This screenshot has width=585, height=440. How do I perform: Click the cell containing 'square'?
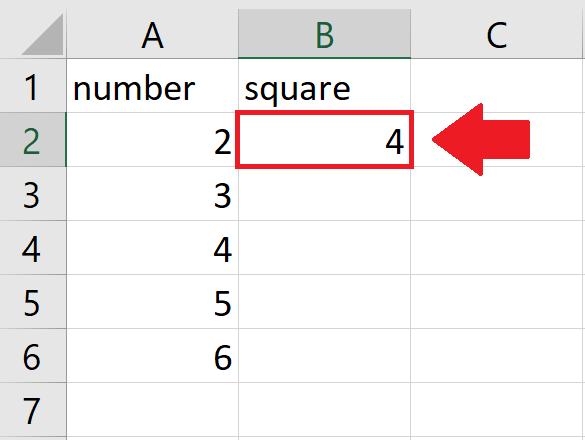point(325,85)
